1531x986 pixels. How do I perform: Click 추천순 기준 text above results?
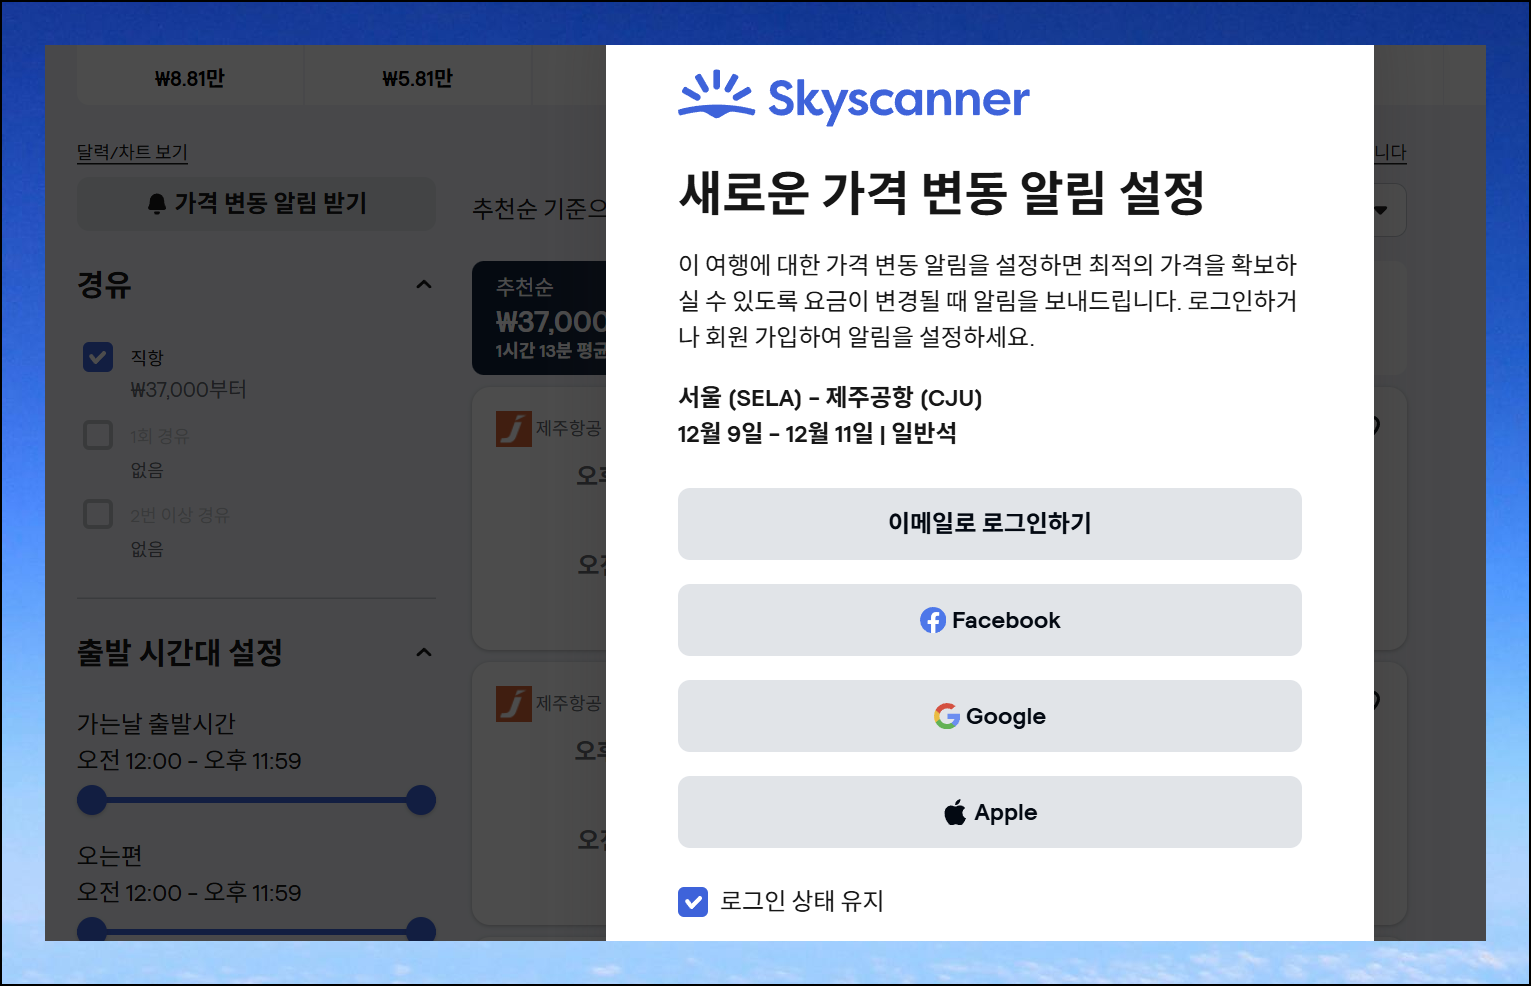(x=539, y=208)
